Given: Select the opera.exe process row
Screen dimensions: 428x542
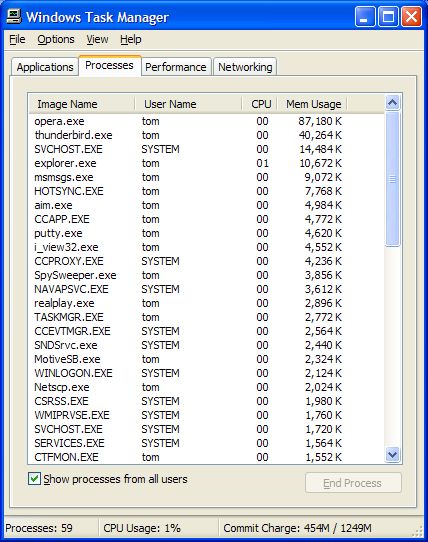Looking at the screenshot, I should pos(206,121).
